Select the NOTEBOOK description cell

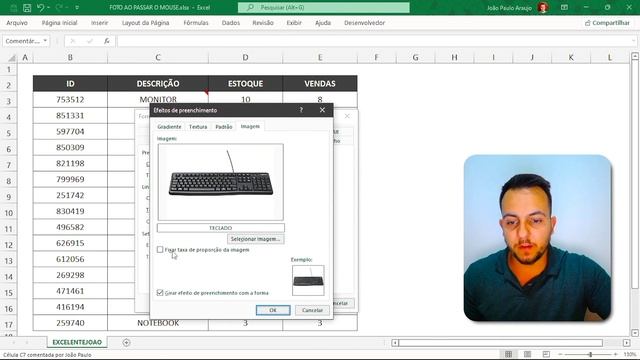tap(158, 323)
